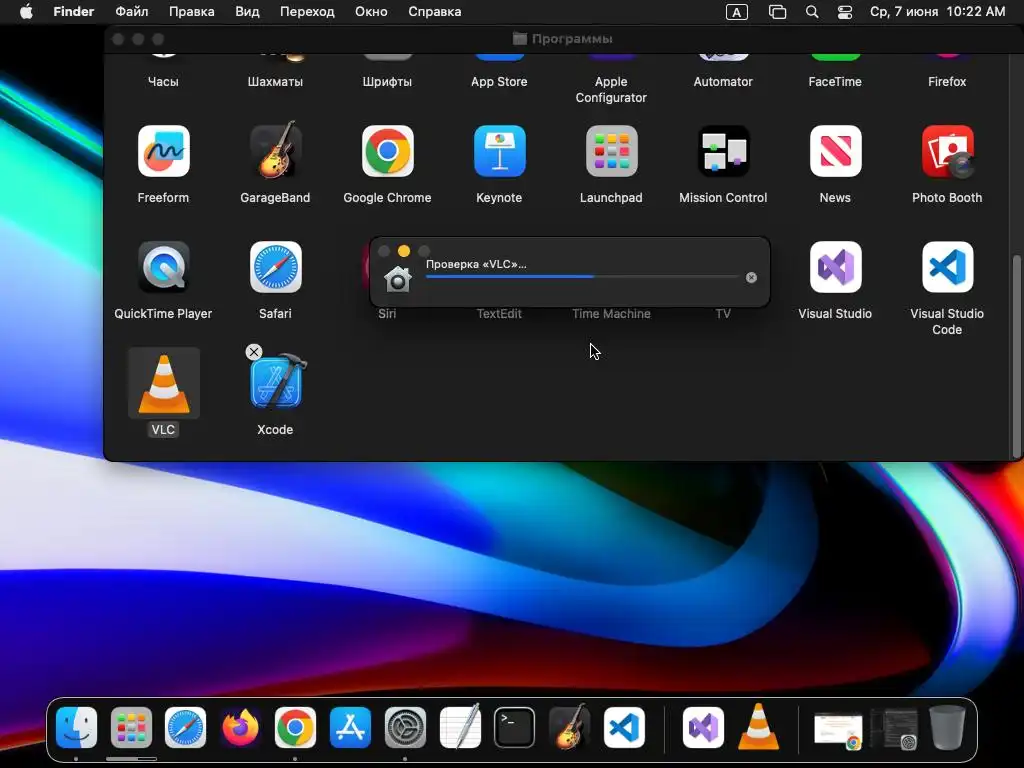The width and height of the screenshot is (1024, 768).
Task: Open Visual Studio from the Dock
Action: (x=703, y=728)
